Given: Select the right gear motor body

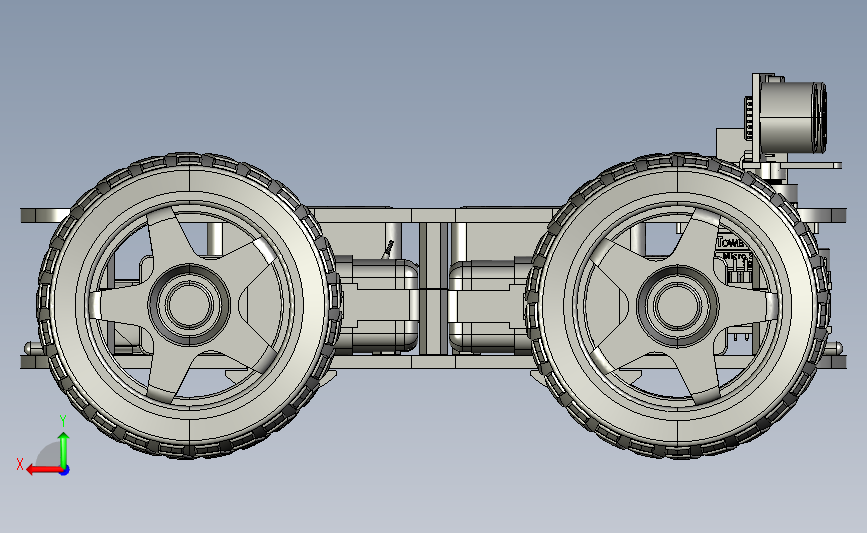Looking at the screenshot, I should click(489, 307).
